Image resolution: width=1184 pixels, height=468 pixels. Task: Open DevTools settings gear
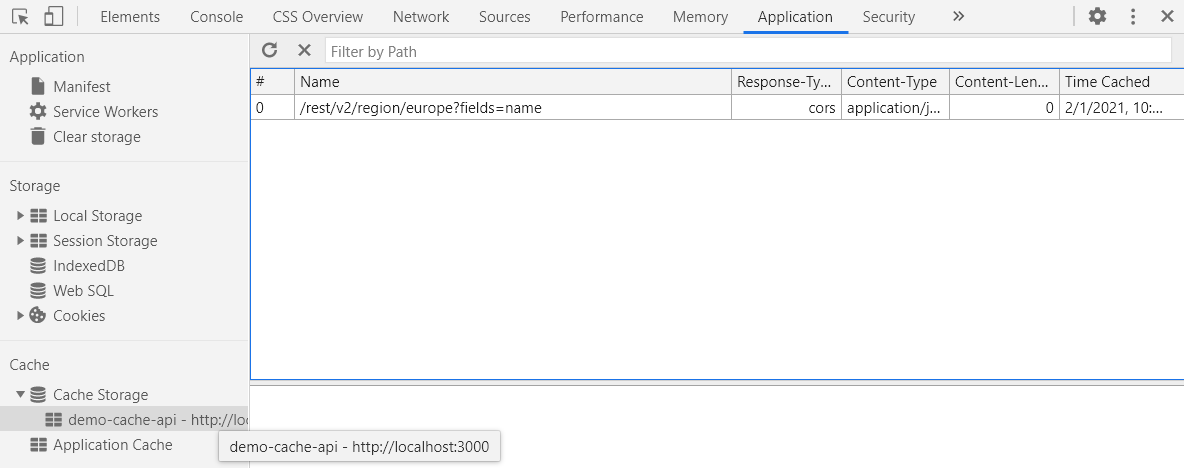1097,17
